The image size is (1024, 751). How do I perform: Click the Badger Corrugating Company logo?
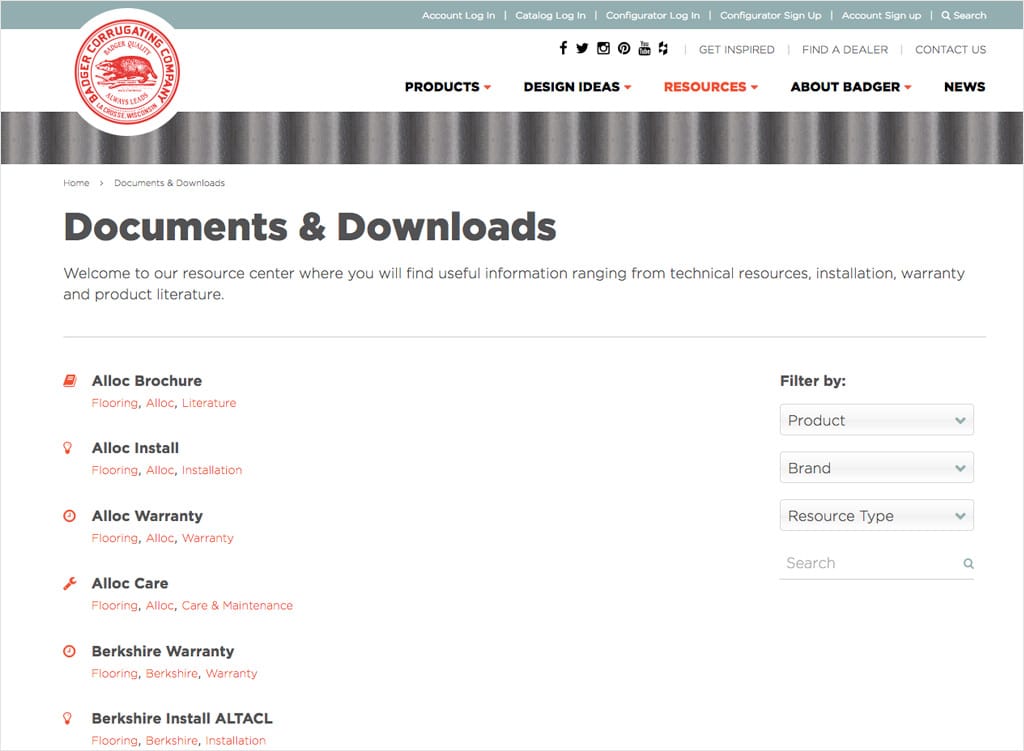tap(127, 72)
